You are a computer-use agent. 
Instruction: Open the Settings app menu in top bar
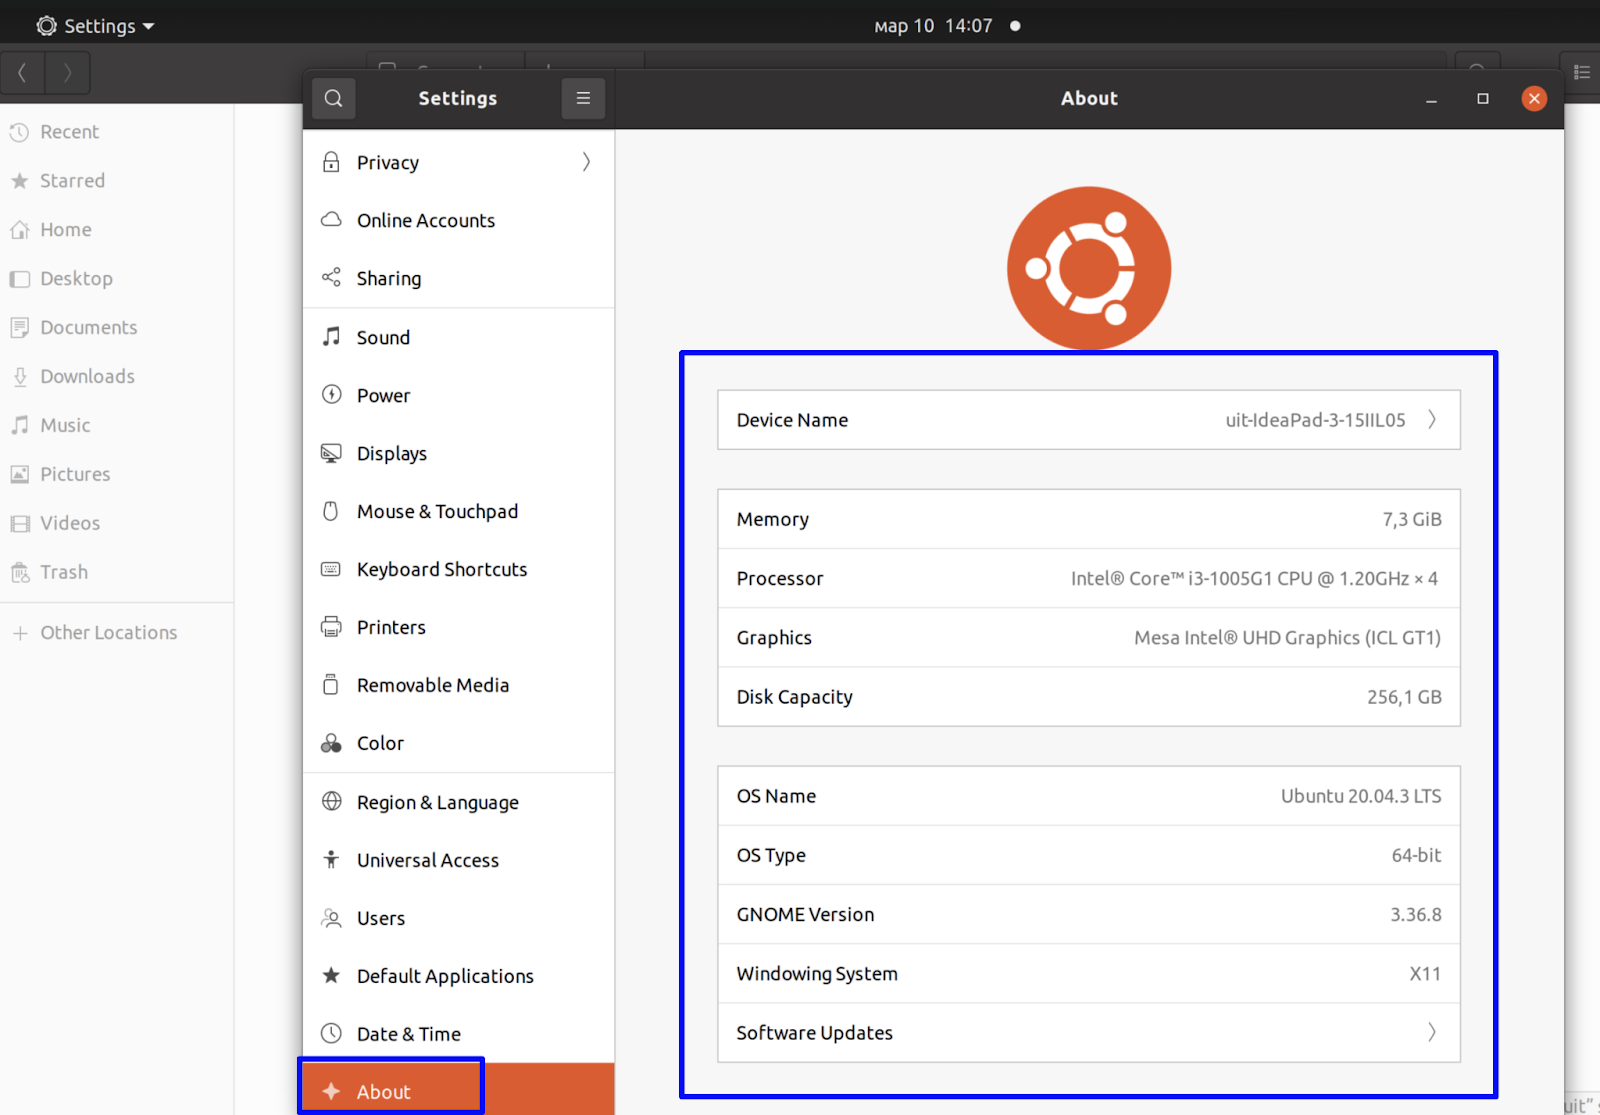(x=96, y=26)
